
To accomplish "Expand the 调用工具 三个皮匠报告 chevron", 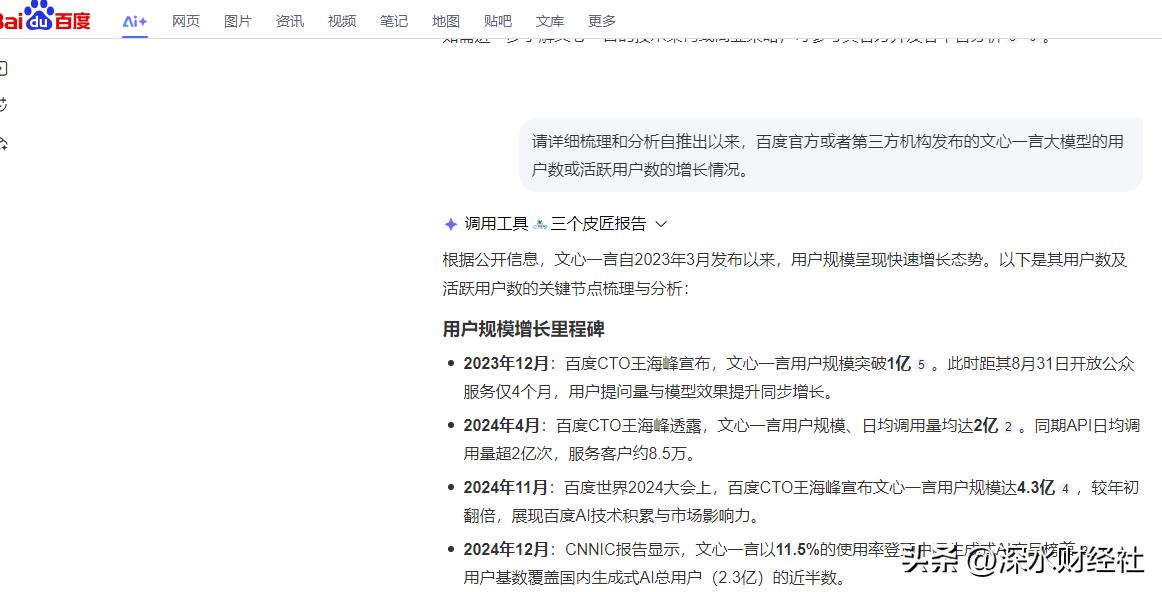I will 661,224.
